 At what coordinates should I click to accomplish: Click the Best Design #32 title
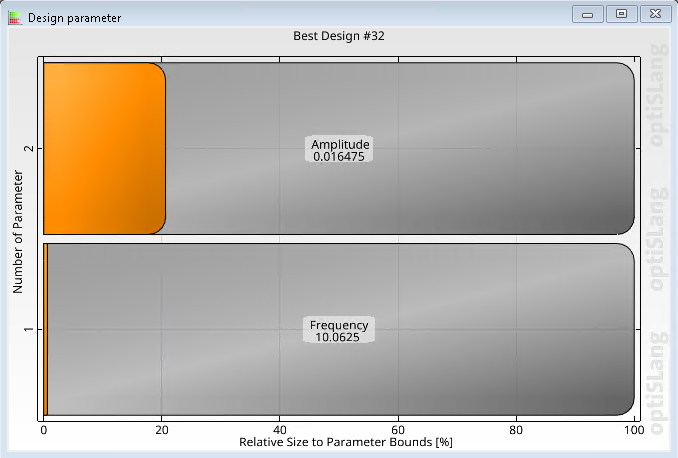pos(339,36)
